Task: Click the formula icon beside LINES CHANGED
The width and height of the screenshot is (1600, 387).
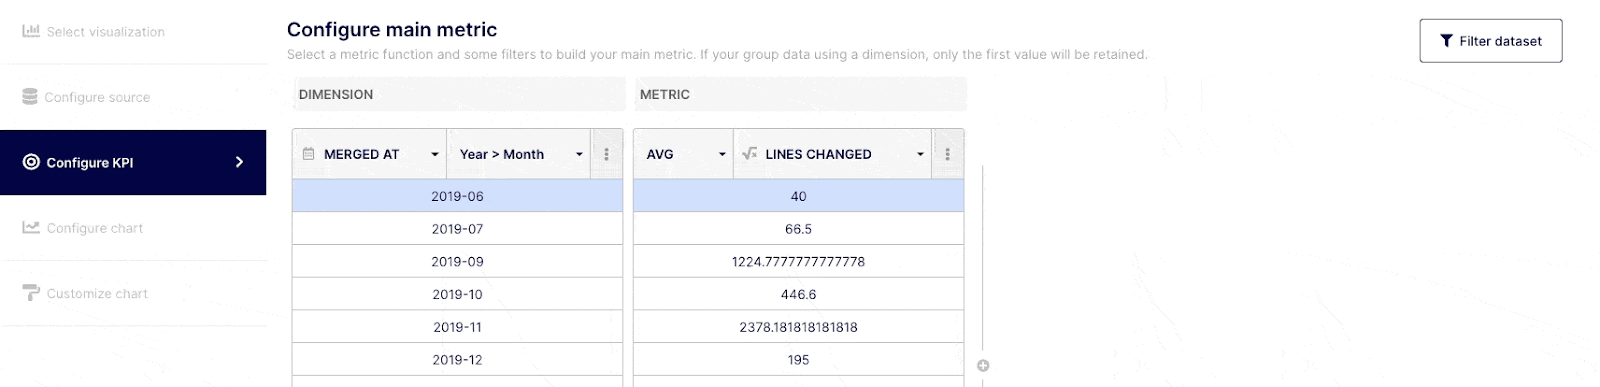Action: pos(750,154)
